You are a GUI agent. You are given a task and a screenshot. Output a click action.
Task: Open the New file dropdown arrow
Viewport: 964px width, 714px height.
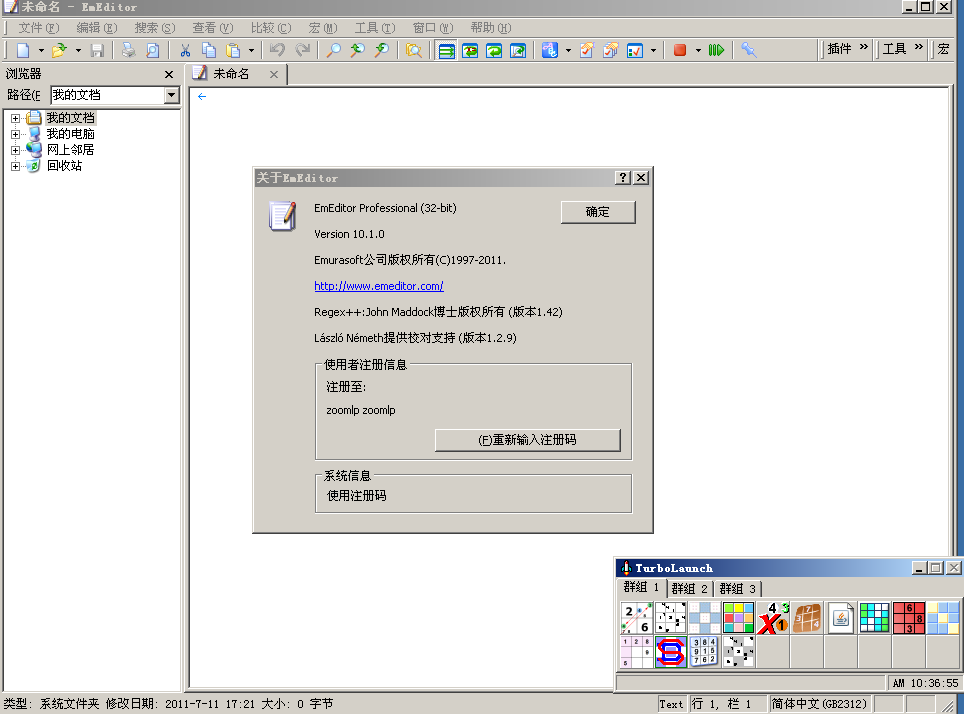[x=41, y=50]
